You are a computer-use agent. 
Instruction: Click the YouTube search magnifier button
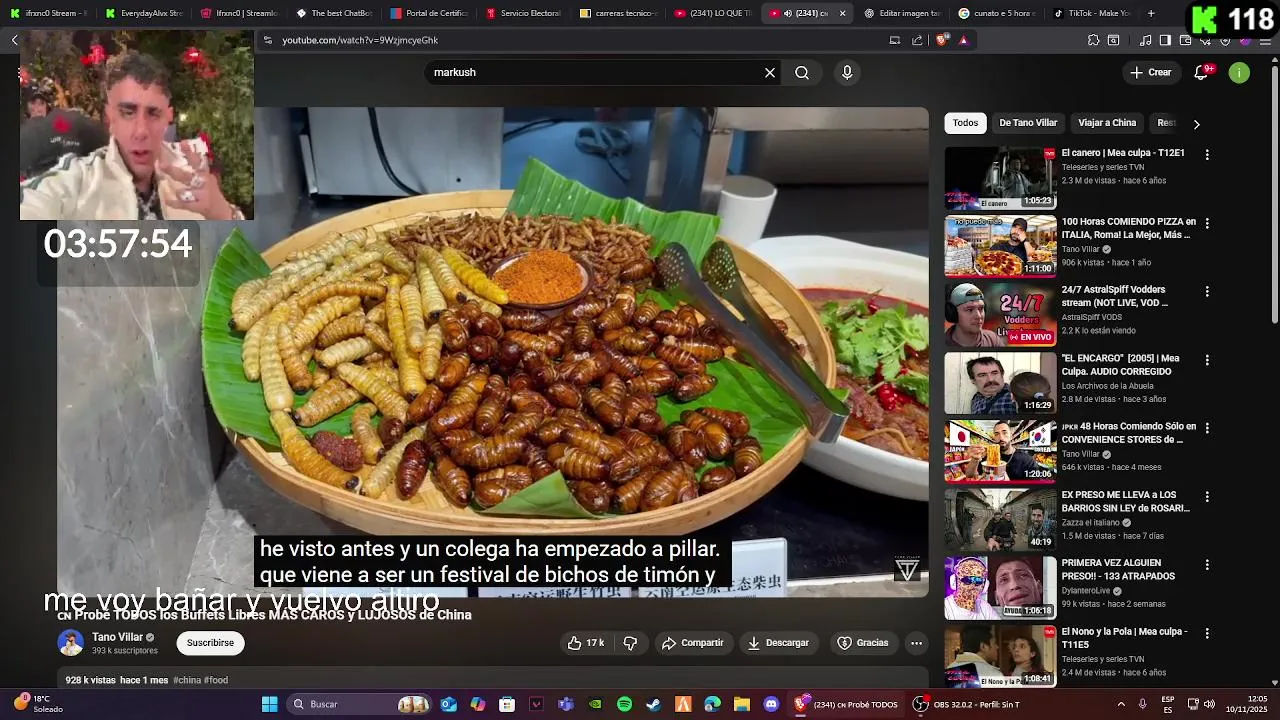[x=802, y=73]
